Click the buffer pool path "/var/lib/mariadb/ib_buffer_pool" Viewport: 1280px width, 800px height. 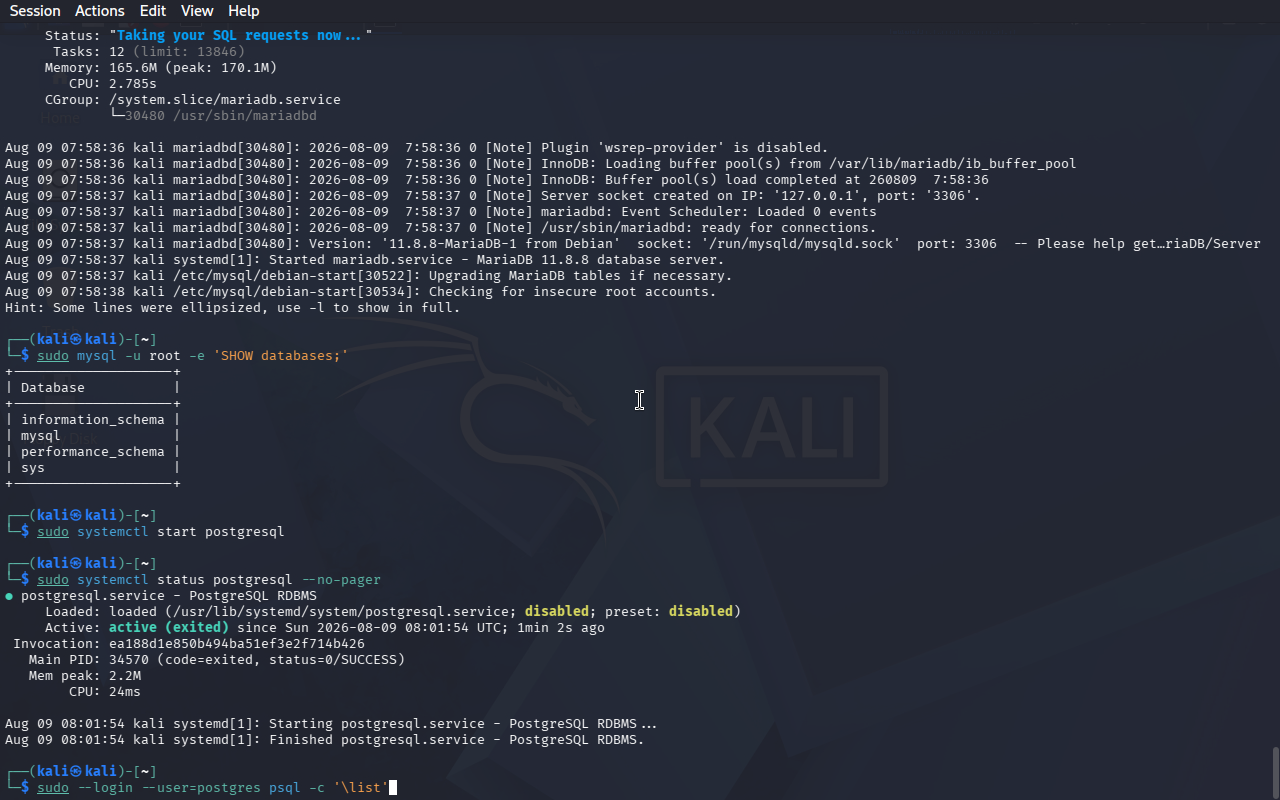tap(953, 163)
